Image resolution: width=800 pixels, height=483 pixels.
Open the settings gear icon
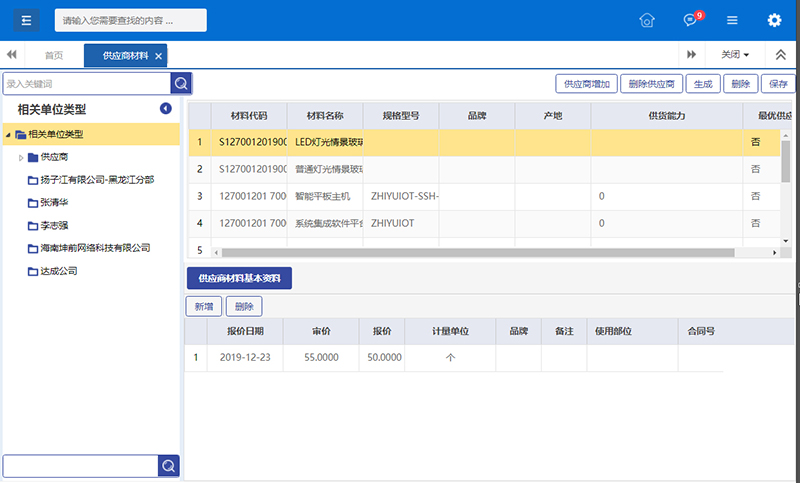[x=774, y=20]
